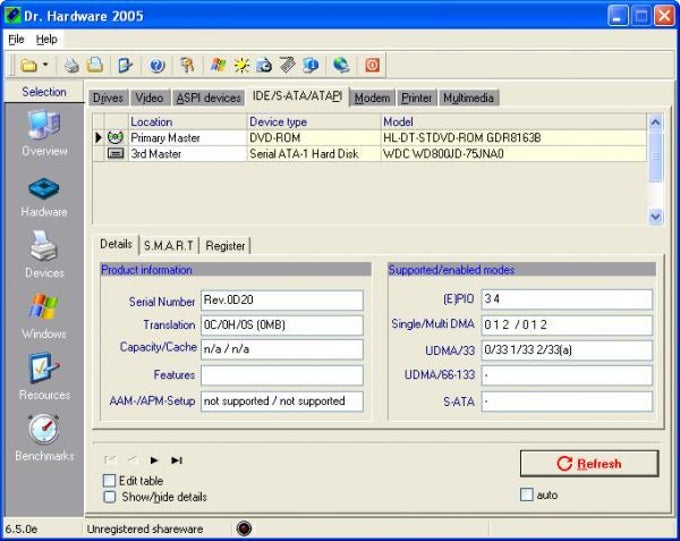Image resolution: width=680 pixels, height=541 pixels.
Task: Click the Single/Multi DMA field
Action: [x=567, y=325]
